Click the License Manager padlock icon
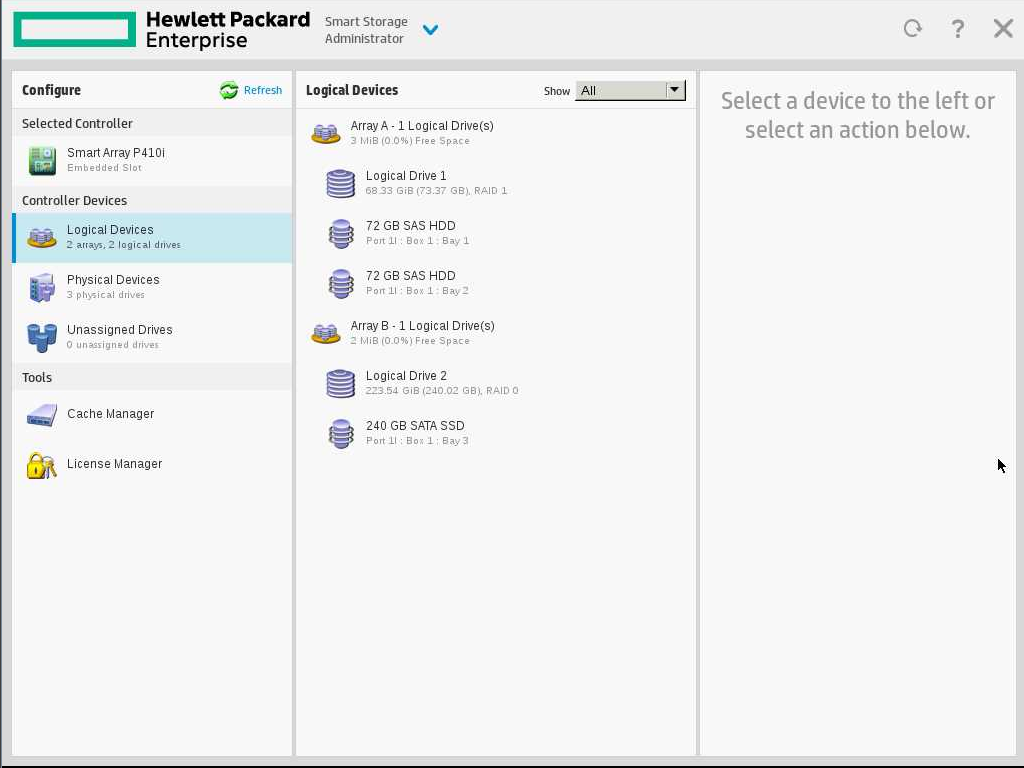 [42, 465]
